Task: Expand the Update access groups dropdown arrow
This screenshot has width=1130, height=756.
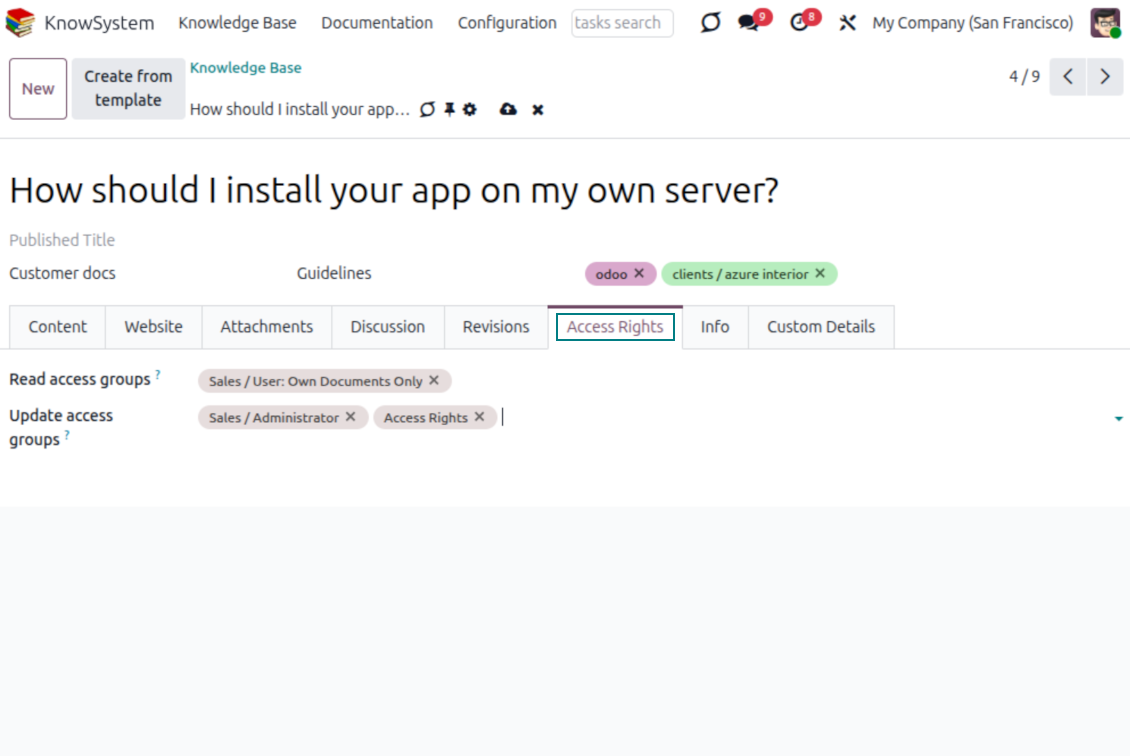Action: [x=1118, y=419]
